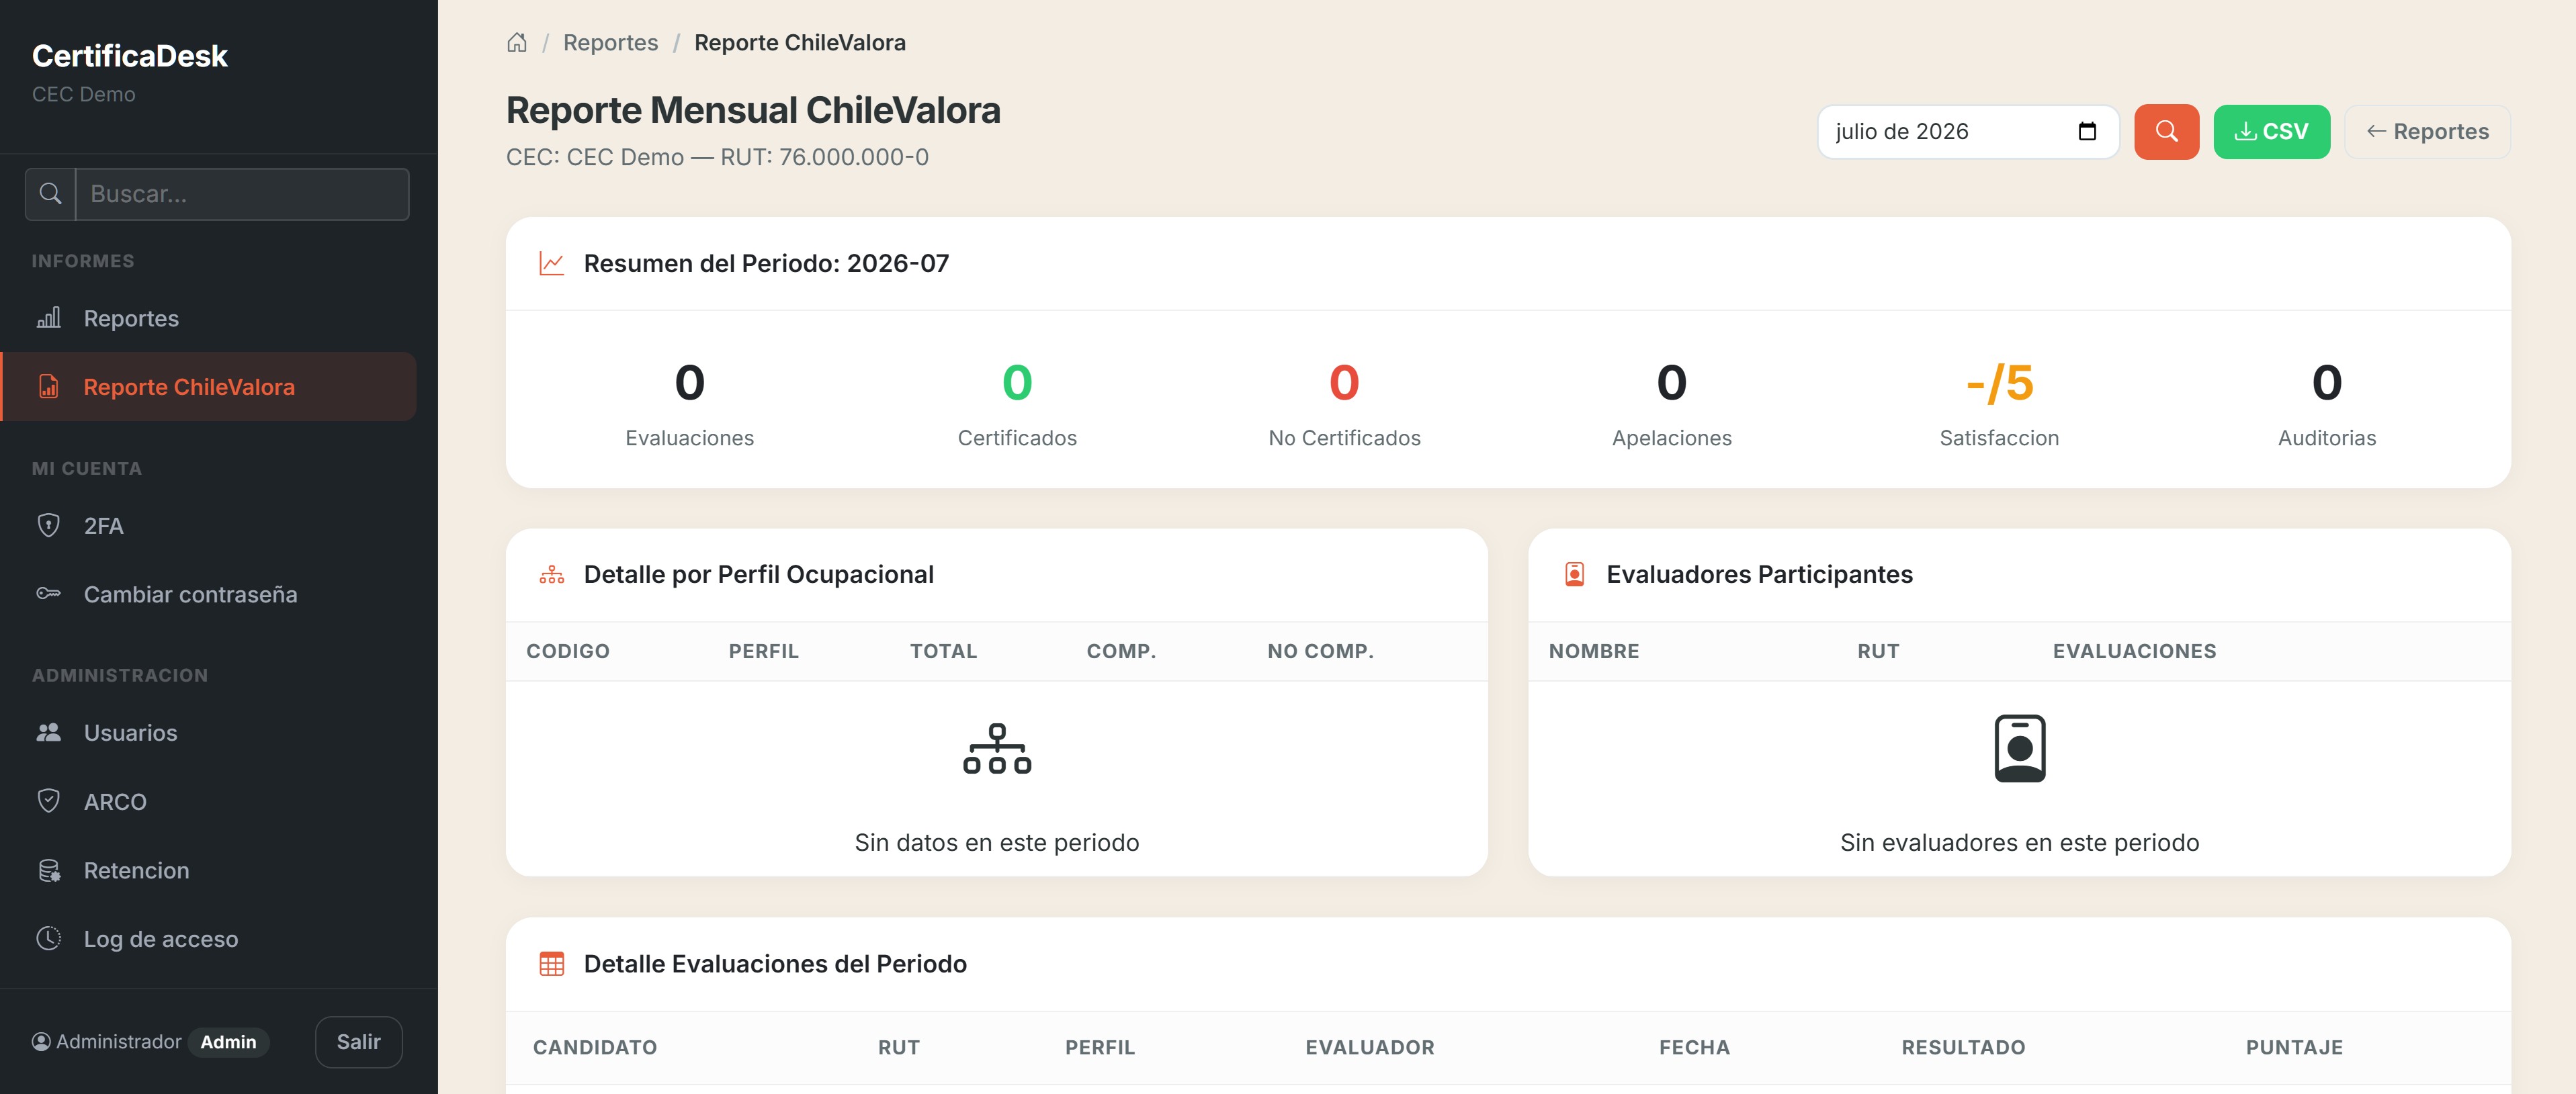Click the Apelaciones count

[1671, 383]
